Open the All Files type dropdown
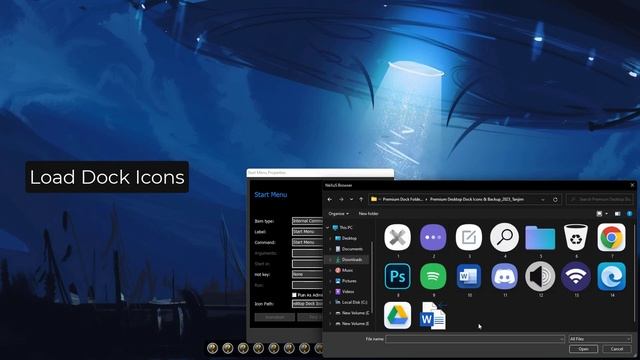Viewport: 640px width, 360px height. coord(600,339)
